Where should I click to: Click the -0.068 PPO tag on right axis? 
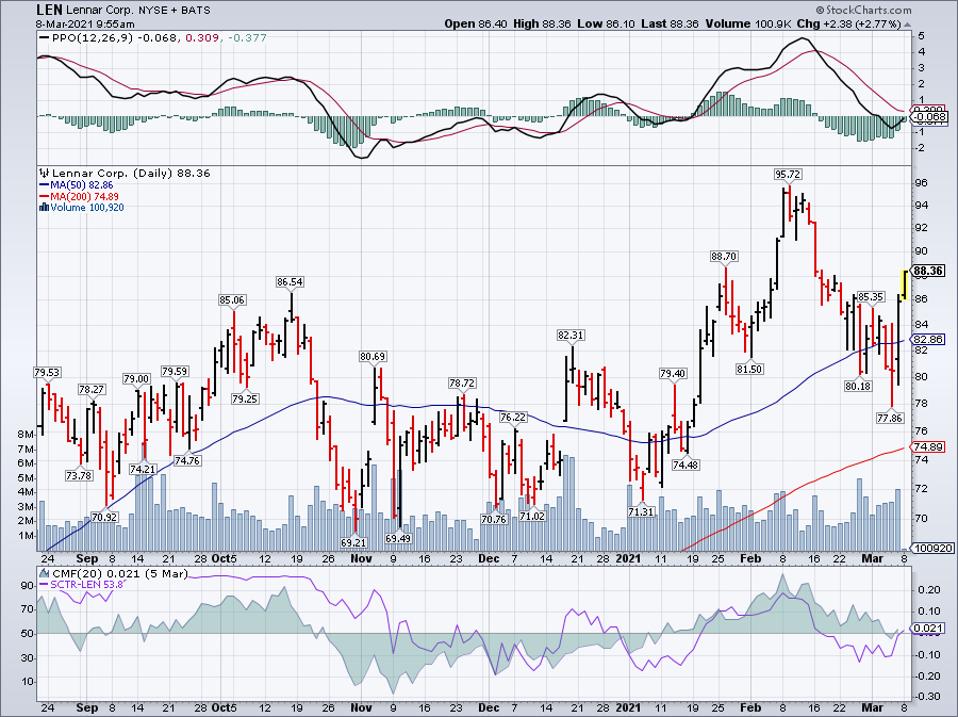point(930,117)
